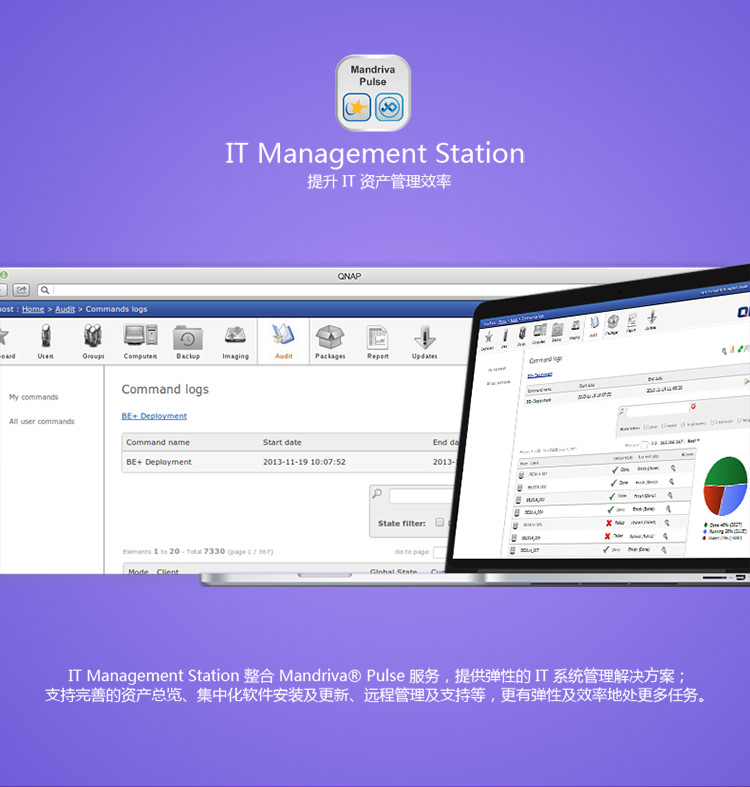Click the Elements 1 to 20 pagination text
The width and height of the screenshot is (750, 787).
coord(198,552)
